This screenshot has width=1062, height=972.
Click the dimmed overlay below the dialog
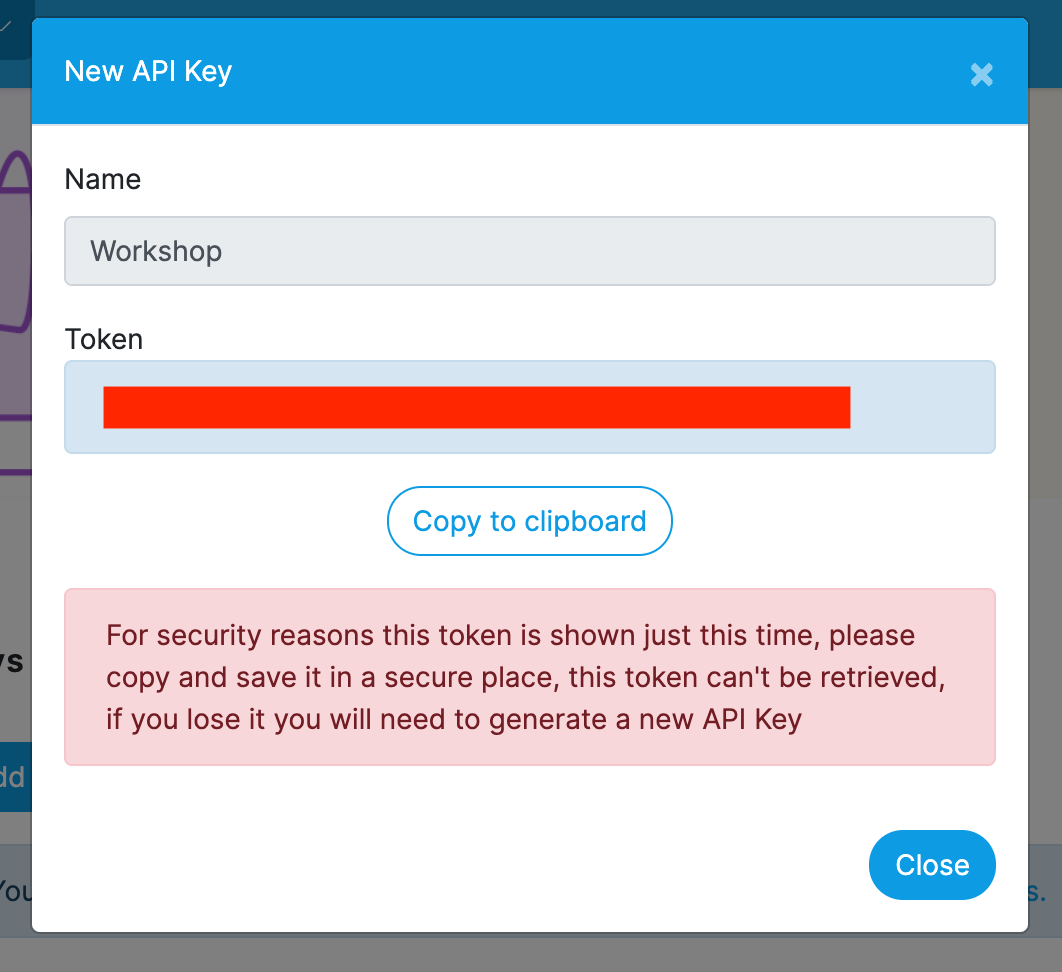pos(531,955)
